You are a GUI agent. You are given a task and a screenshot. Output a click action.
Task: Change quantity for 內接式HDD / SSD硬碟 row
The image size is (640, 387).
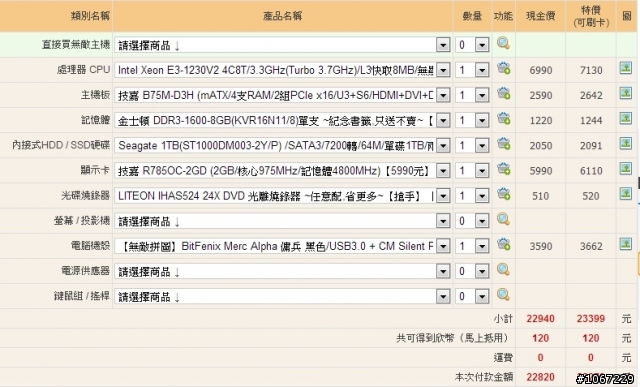click(472, 146)
